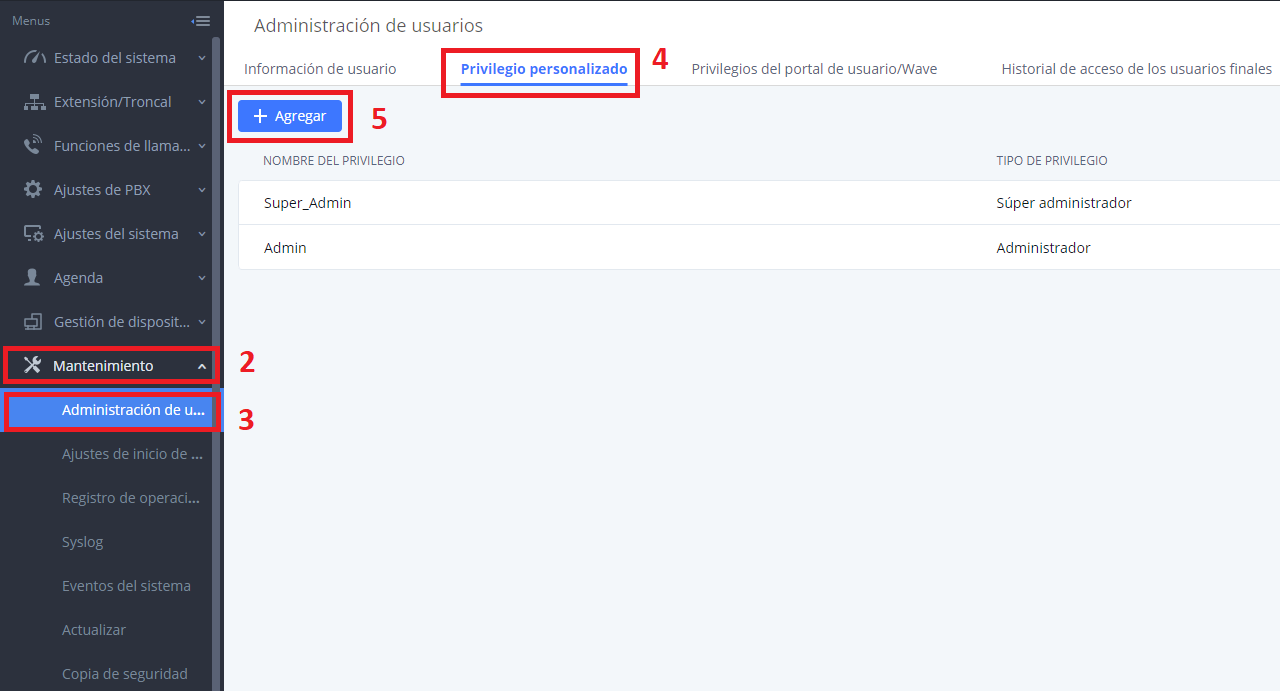Expand the Estado del sistema section

[x=201, y=57]
